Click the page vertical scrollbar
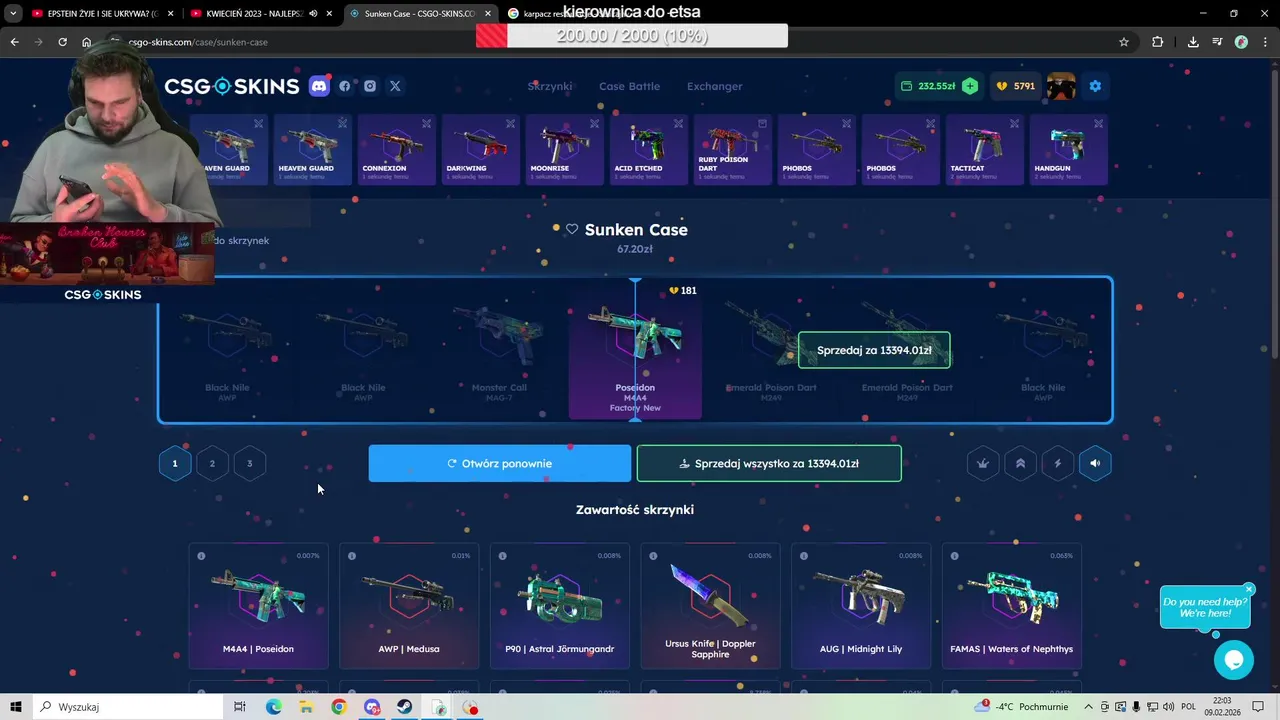The image size is (1280, 720). tap(1274, 210)
